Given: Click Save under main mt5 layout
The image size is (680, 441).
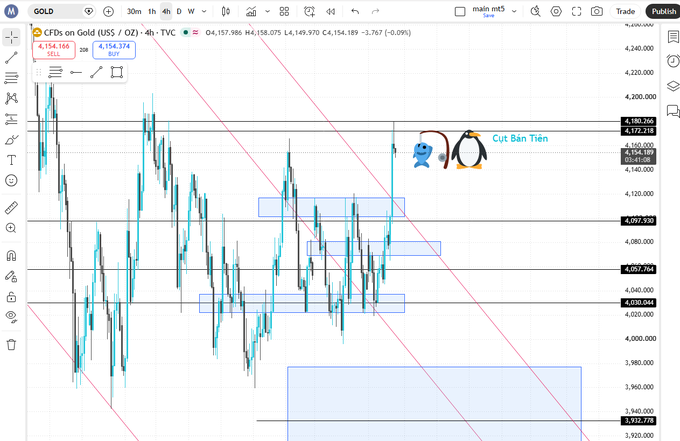Looking at the screenshot, I should [x=489, y=15].
